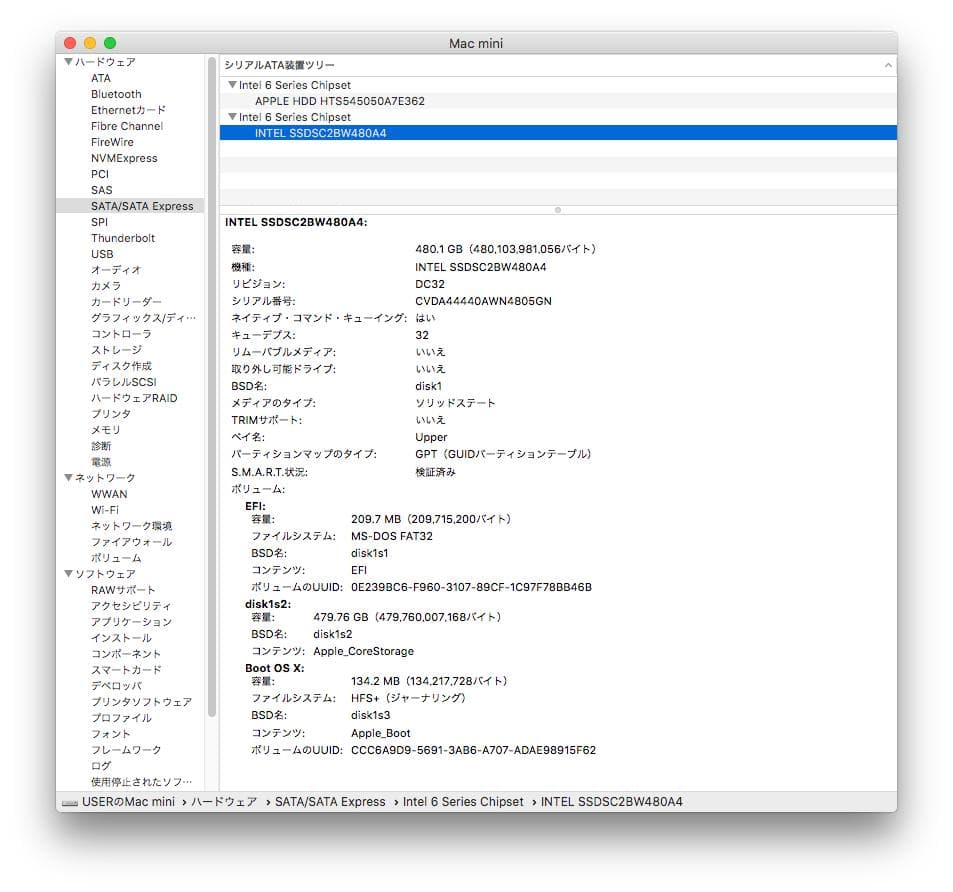Click INTEL SSDSC2BW480A4 in the path bar
This screenshot has width=953, height=892.
(x=612, y=802)
